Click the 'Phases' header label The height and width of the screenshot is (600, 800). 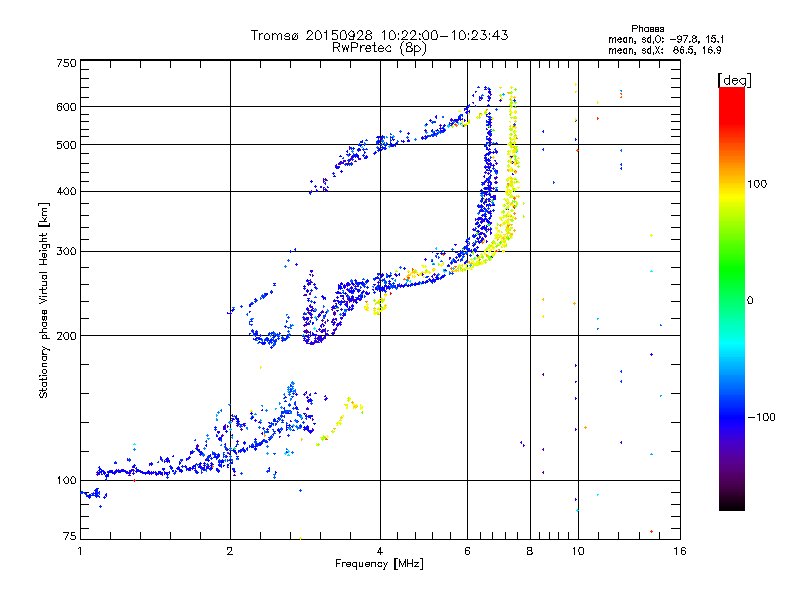[x=647, y=29]
